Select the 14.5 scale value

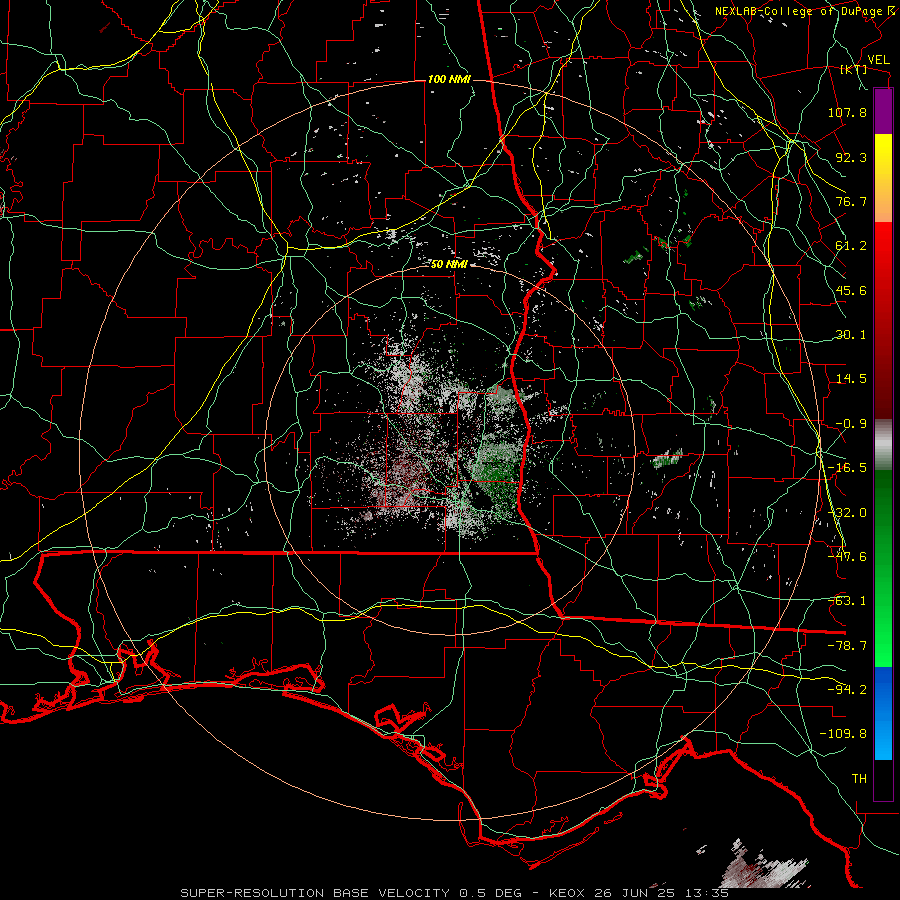[x=851, y=379]
